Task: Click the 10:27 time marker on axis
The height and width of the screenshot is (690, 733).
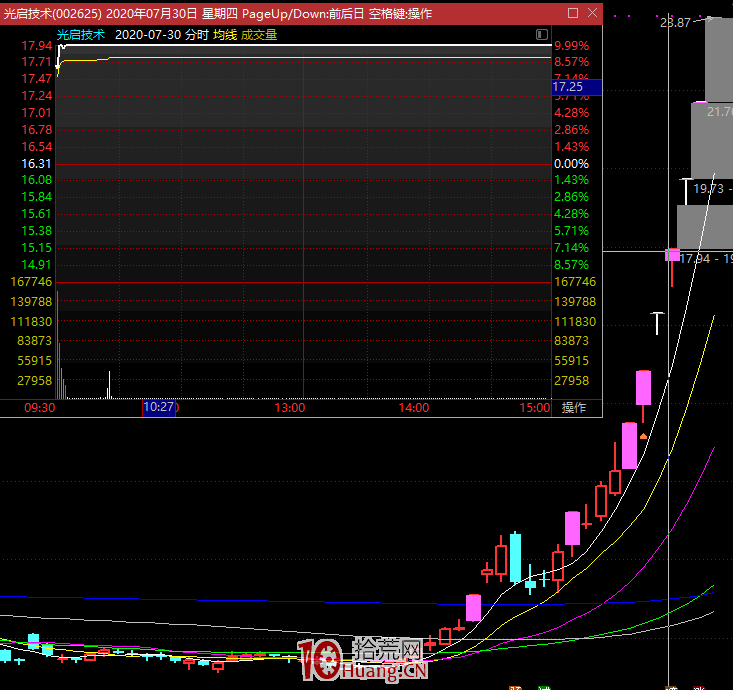Action: [x=159, y=408]
